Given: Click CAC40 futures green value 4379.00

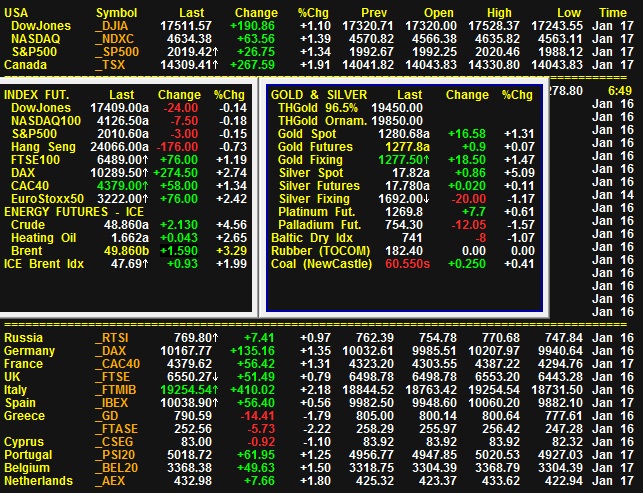Looking at the screenshot, I should 122,186.
